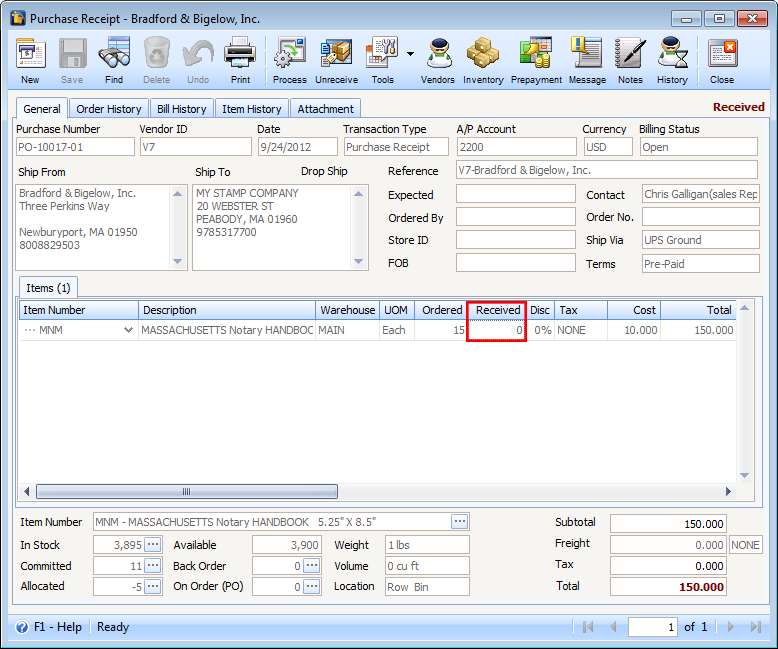The width and height of the screenshot is (778, 649).
Task: Go to first record navigation button
Action: 588,627
